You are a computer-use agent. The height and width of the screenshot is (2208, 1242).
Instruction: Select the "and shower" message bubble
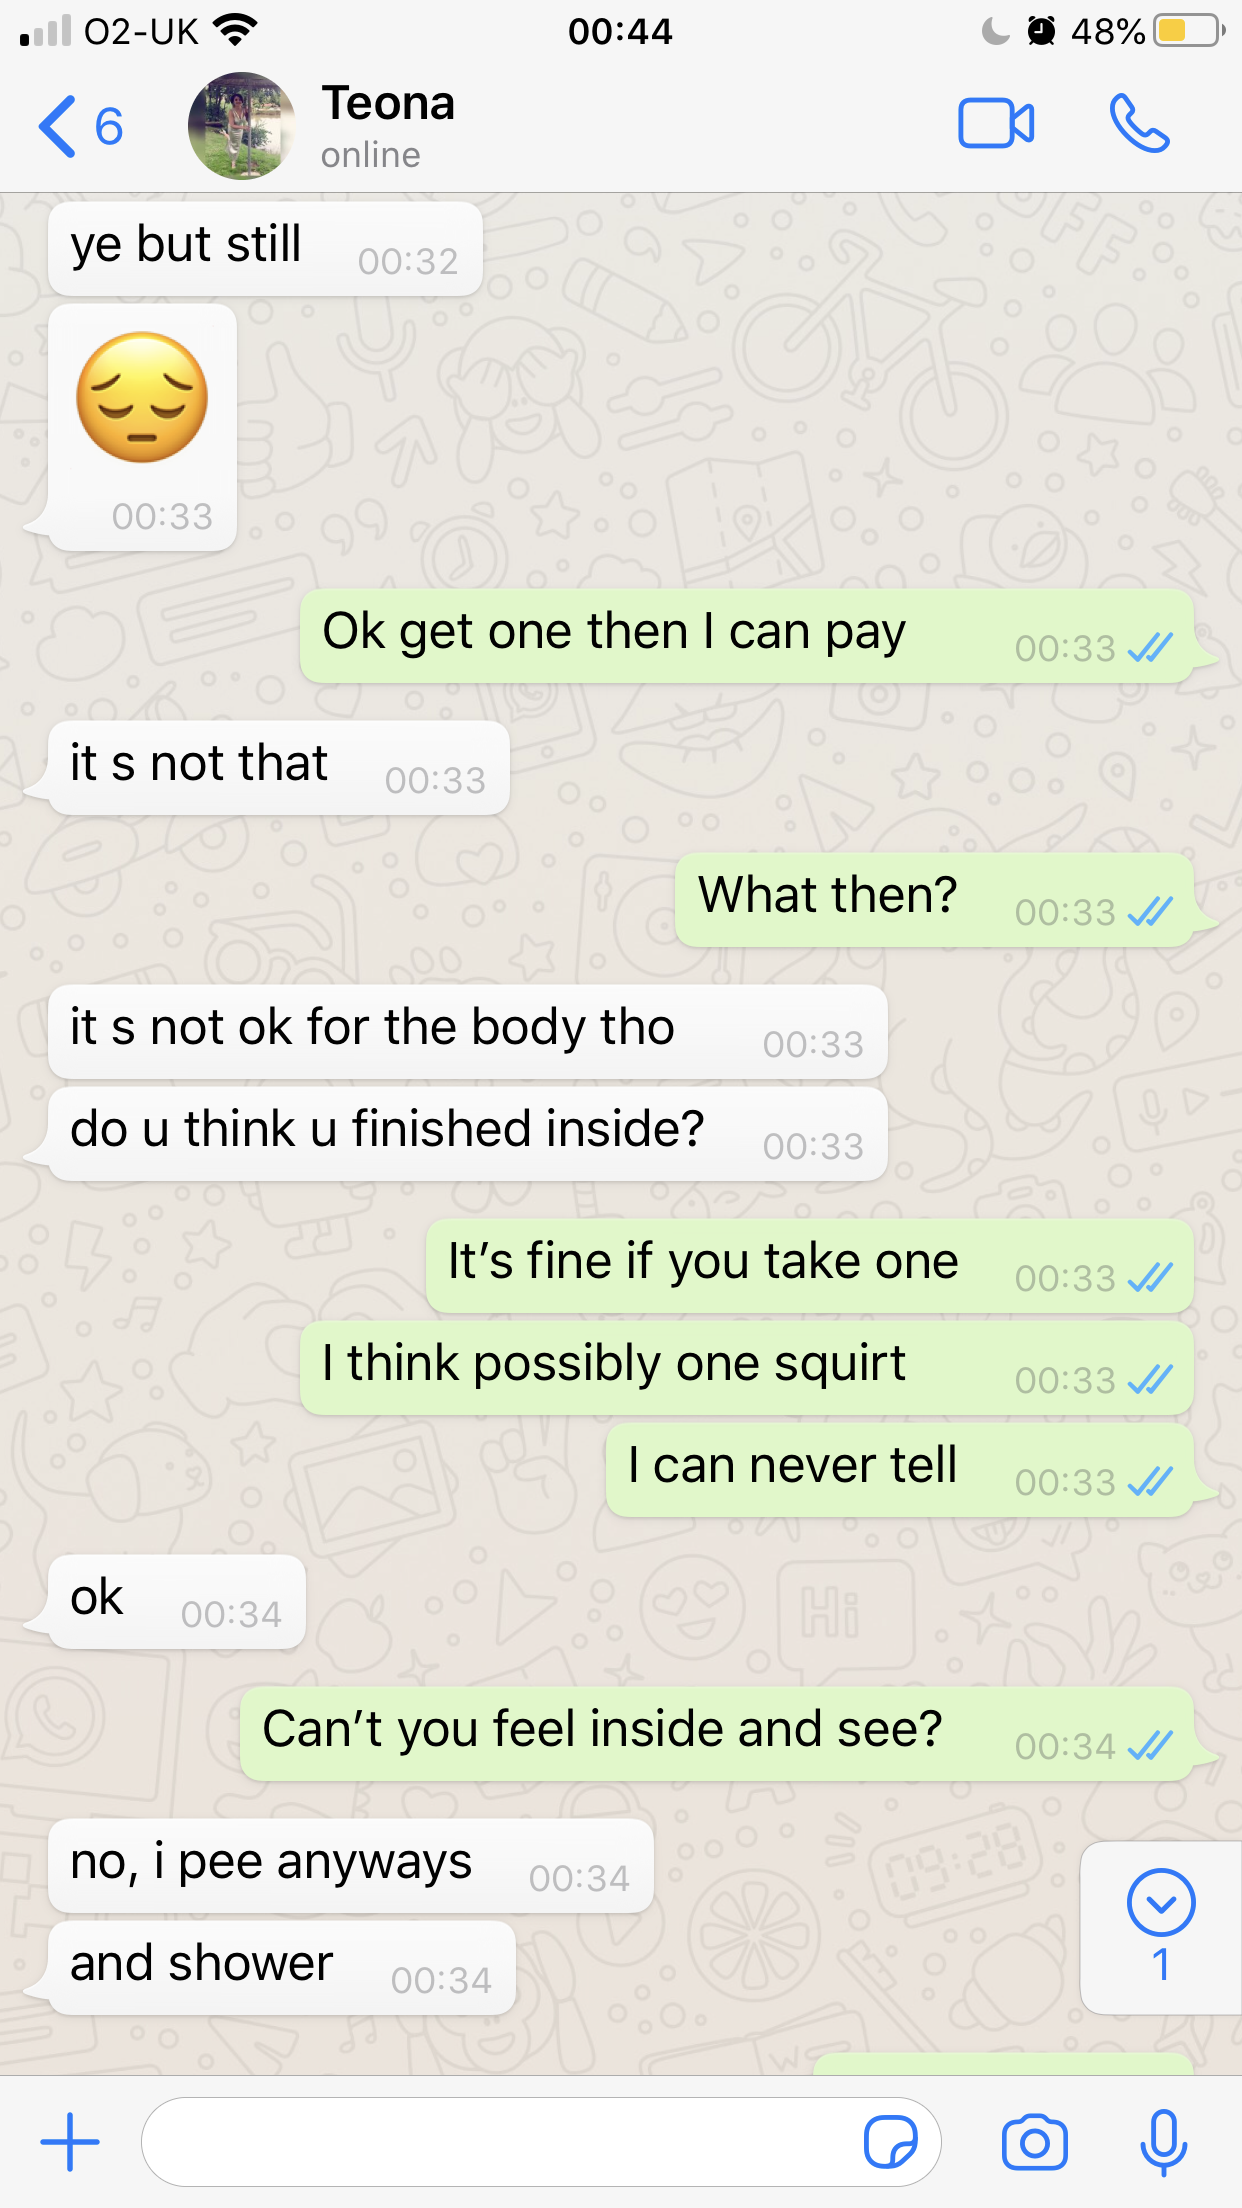click(x=282, y=1967)
